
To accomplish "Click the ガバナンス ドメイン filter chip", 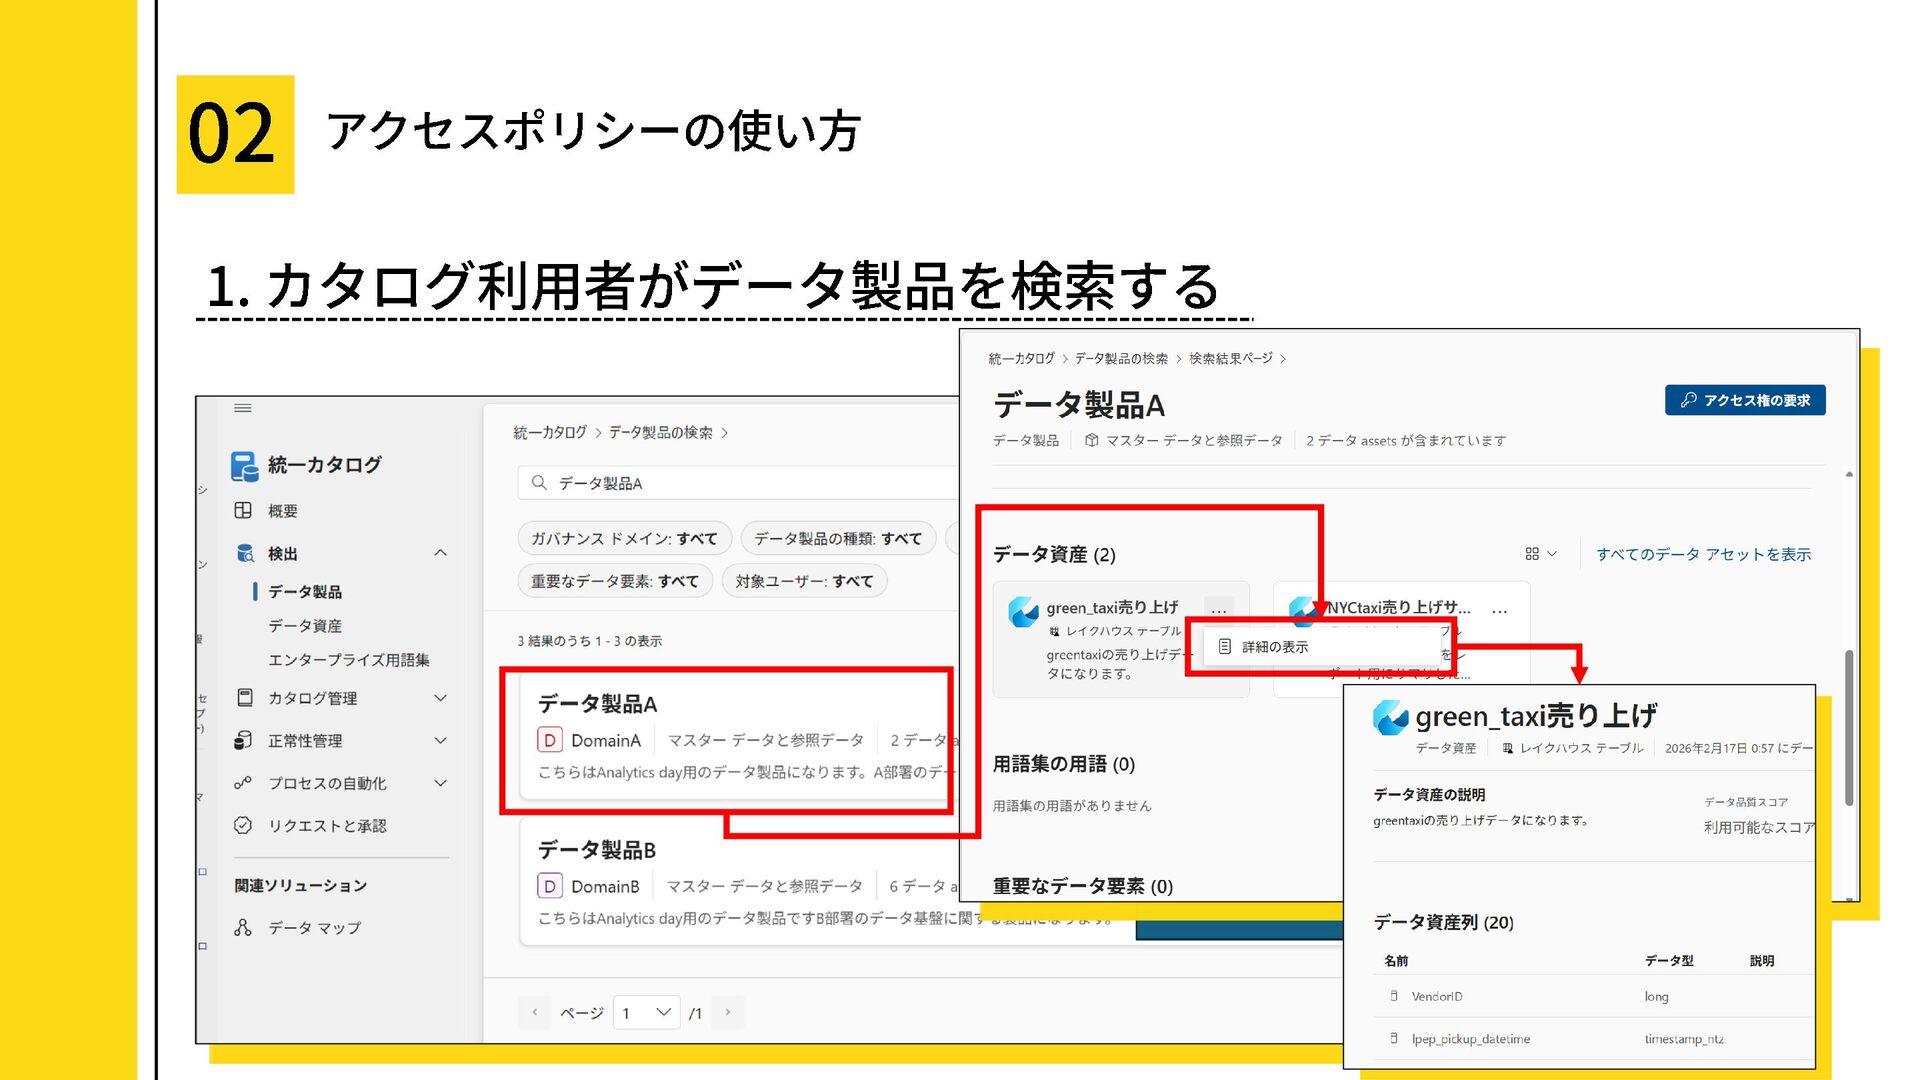I will click(624, 538).
